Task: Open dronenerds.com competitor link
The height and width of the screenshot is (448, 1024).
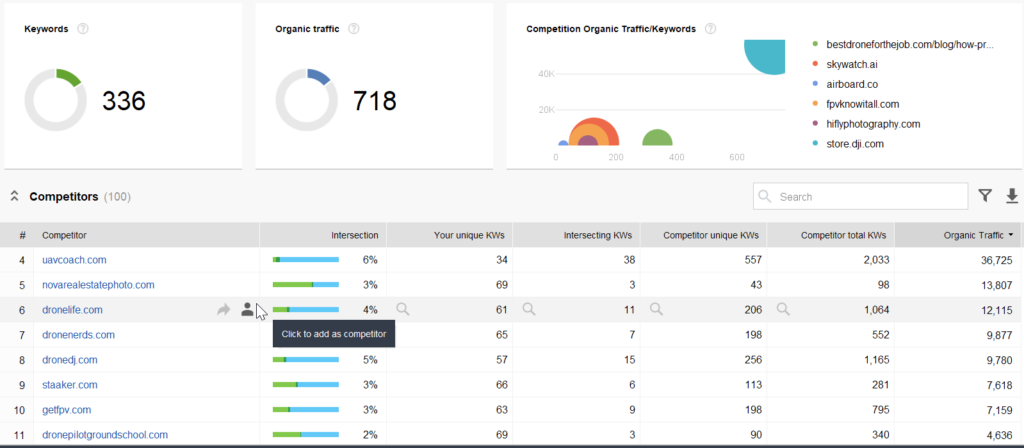Action: click(78, 335)
